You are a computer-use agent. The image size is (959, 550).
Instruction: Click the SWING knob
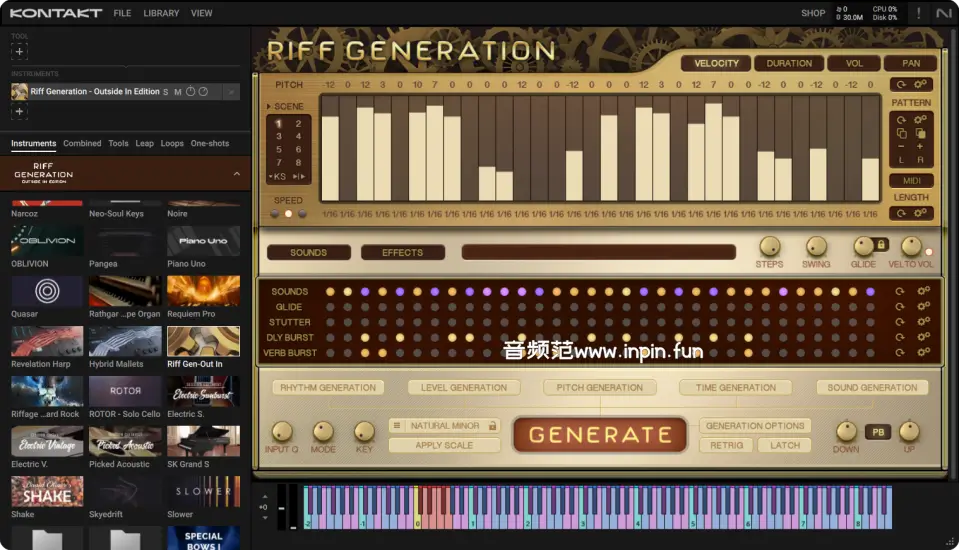(816, 247)
